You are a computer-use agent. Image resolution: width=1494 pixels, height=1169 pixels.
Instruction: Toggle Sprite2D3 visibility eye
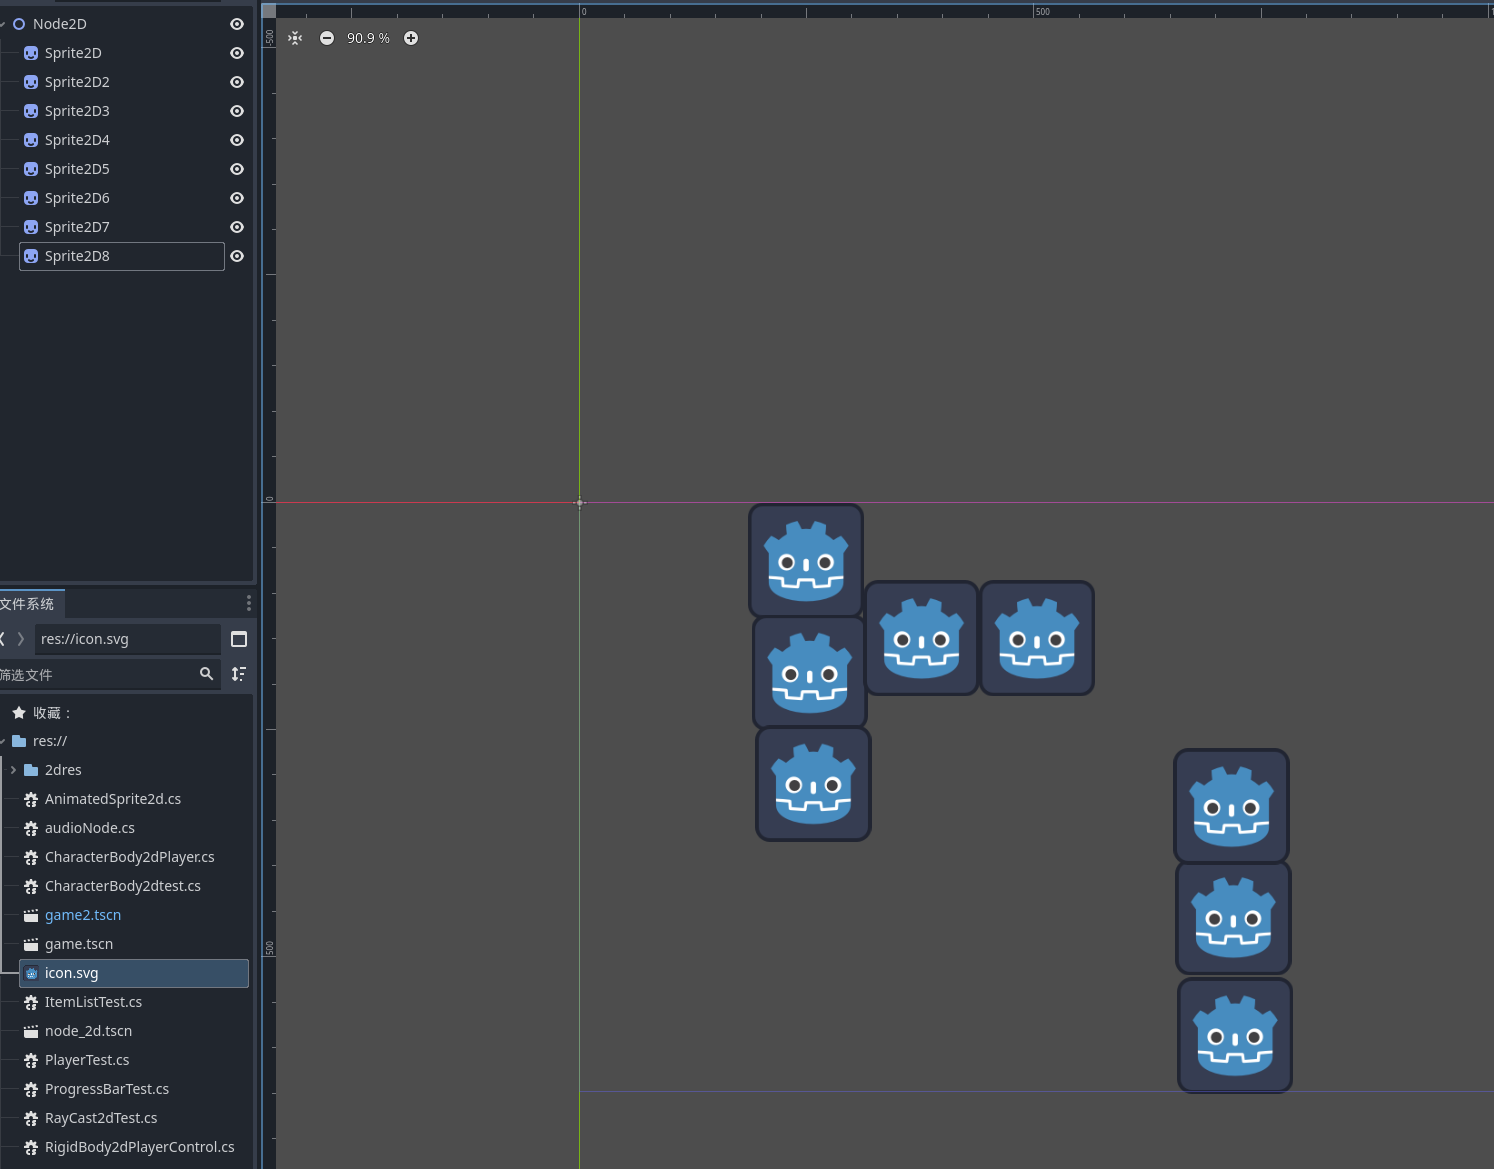(237, 111)
